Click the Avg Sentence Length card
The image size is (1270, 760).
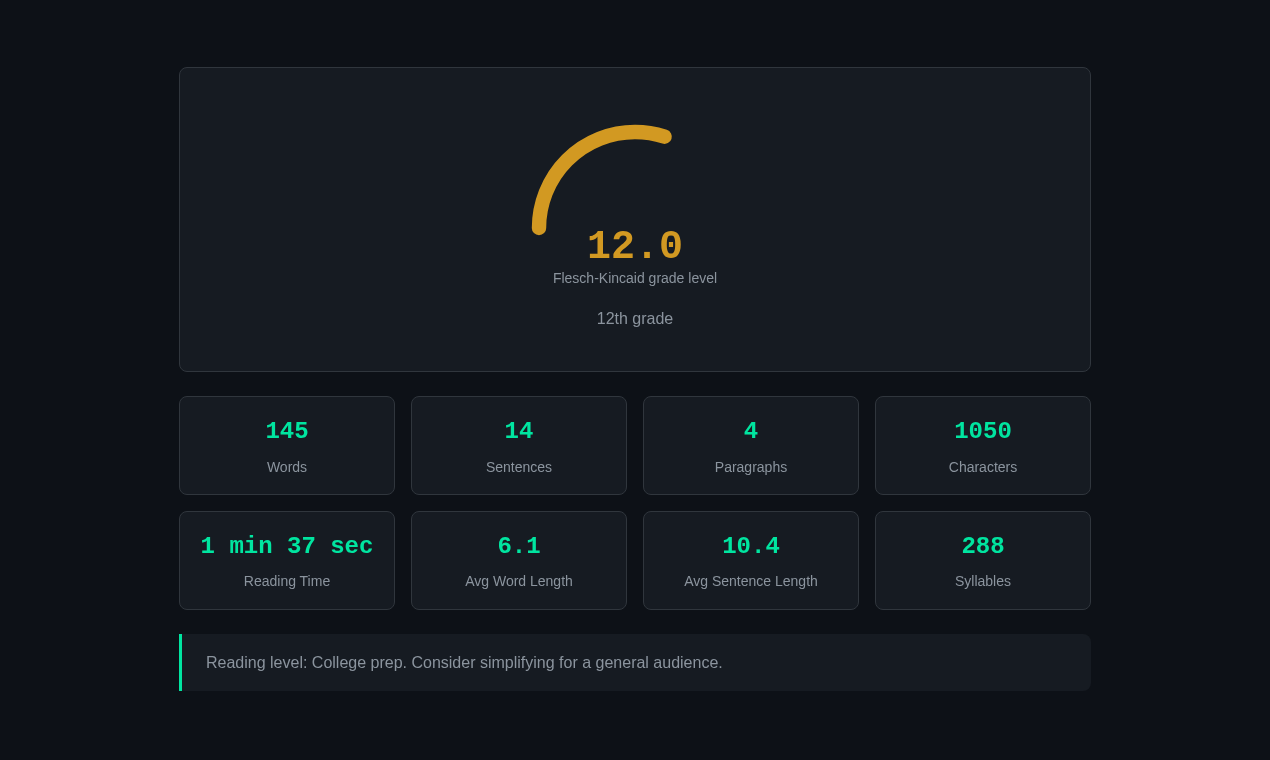(751, 560)
